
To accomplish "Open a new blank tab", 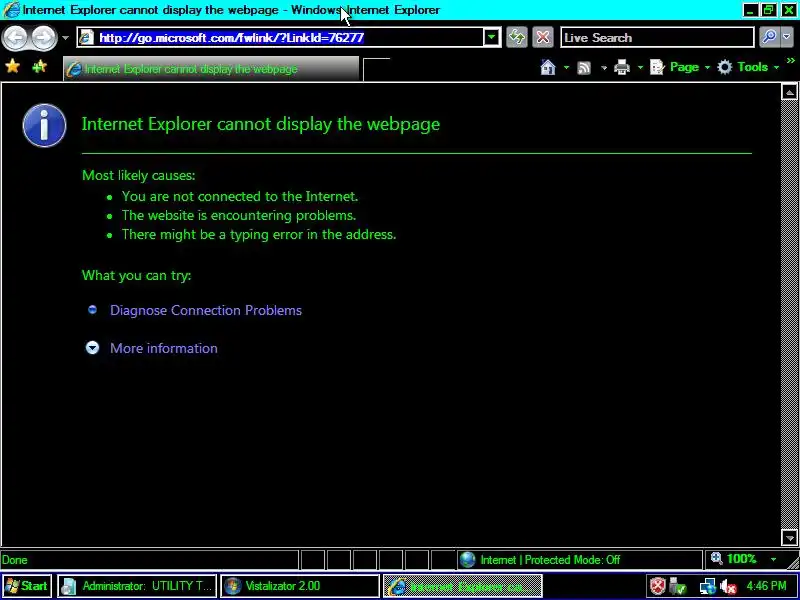I will [377, 69].
